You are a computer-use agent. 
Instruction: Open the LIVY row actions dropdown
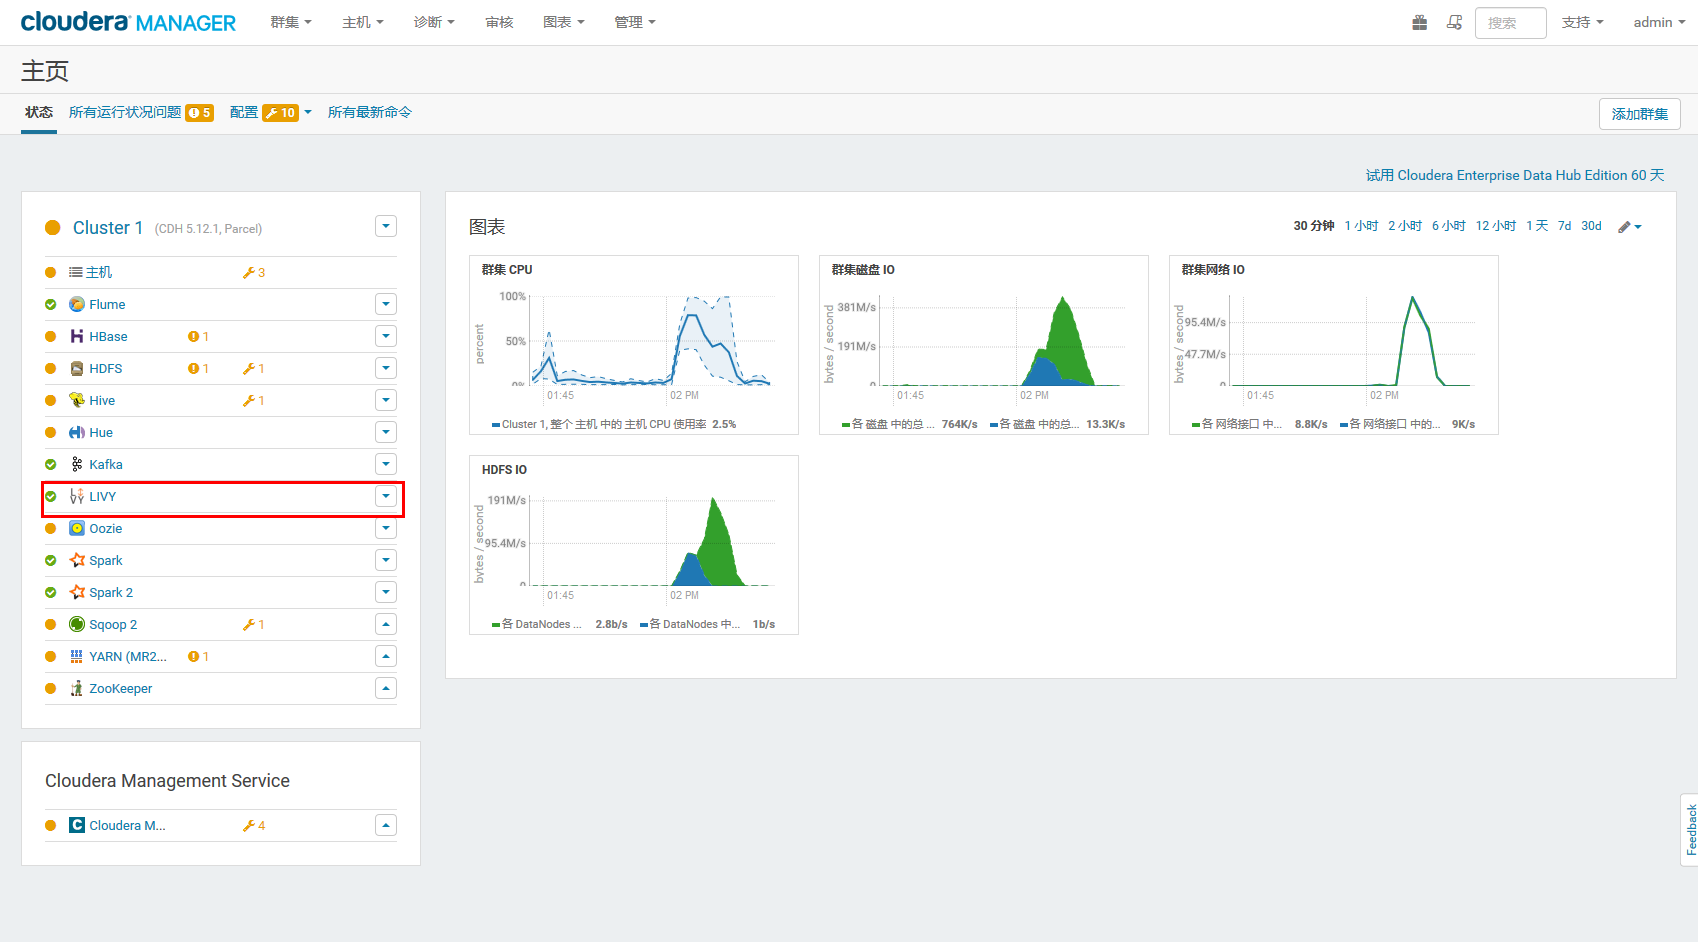click(386, 496)
